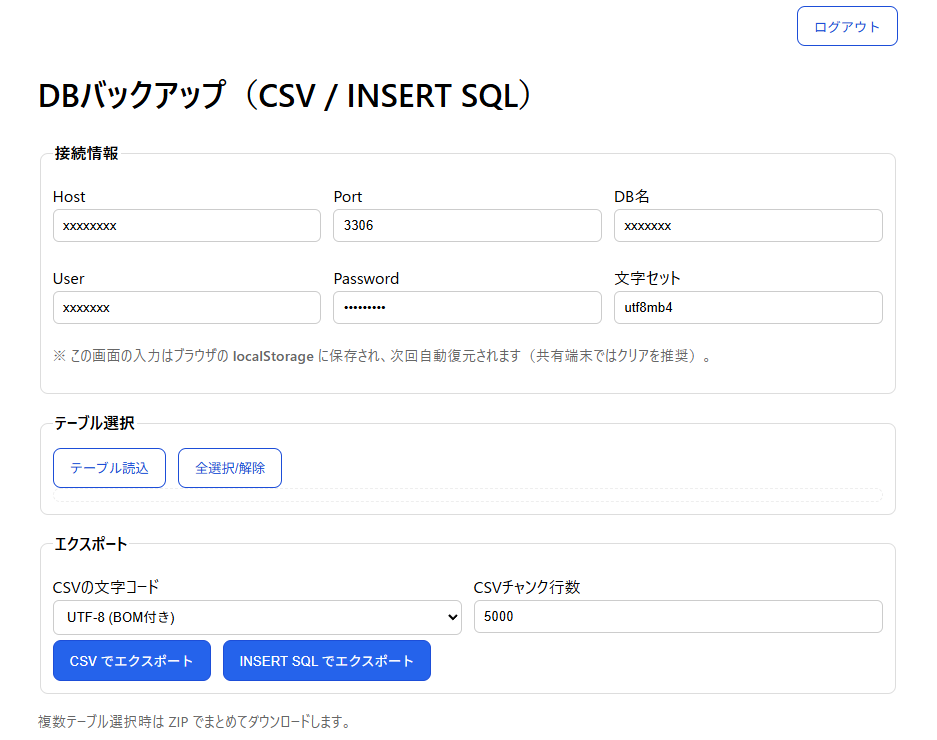The width and height of the screenshot is (937, 740).
Task: Click the ログアウト button
Action: 846,26
